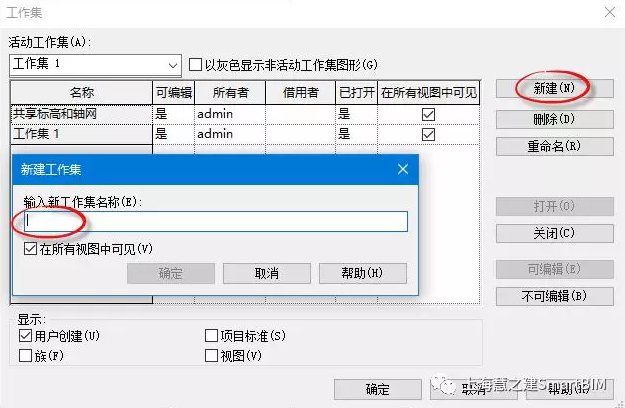Click the 在所有视图中可见 column header
Screen dimensions: 625x408
pos(428,92)
